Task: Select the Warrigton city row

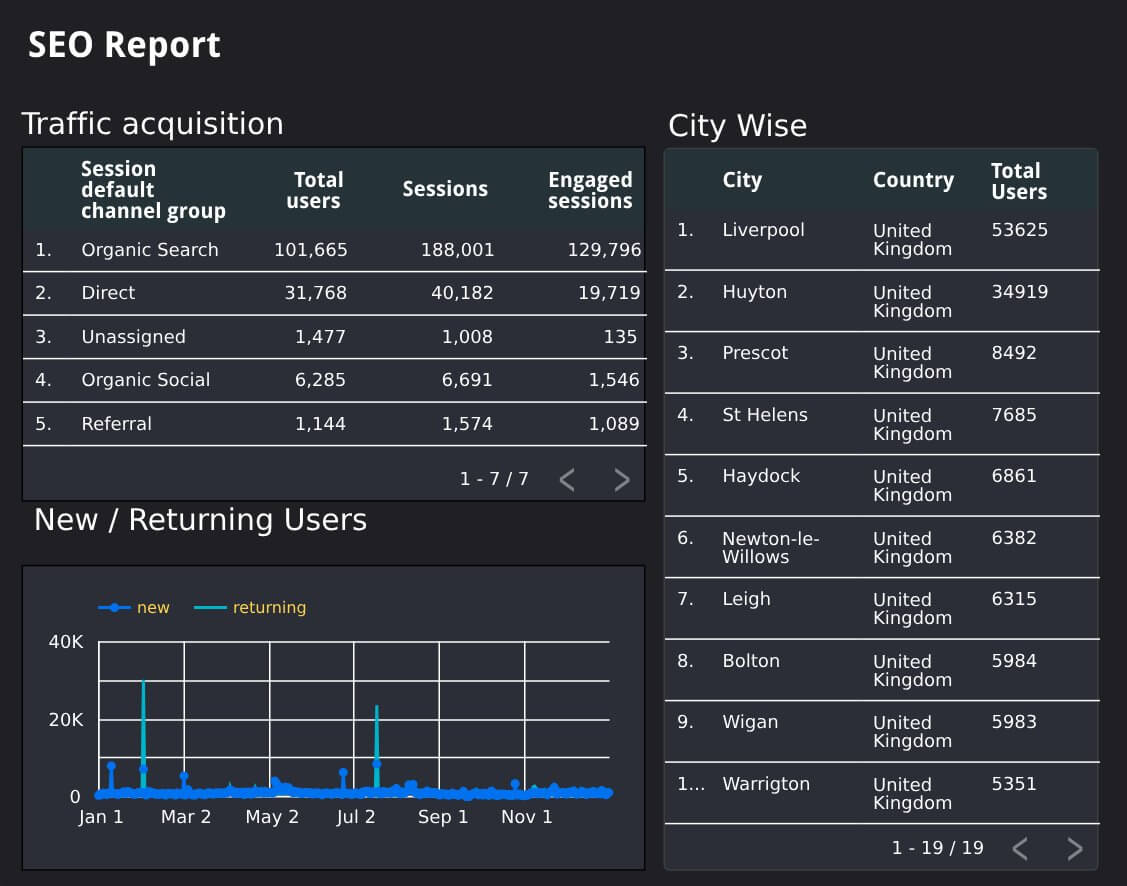Action: point(766,784)
